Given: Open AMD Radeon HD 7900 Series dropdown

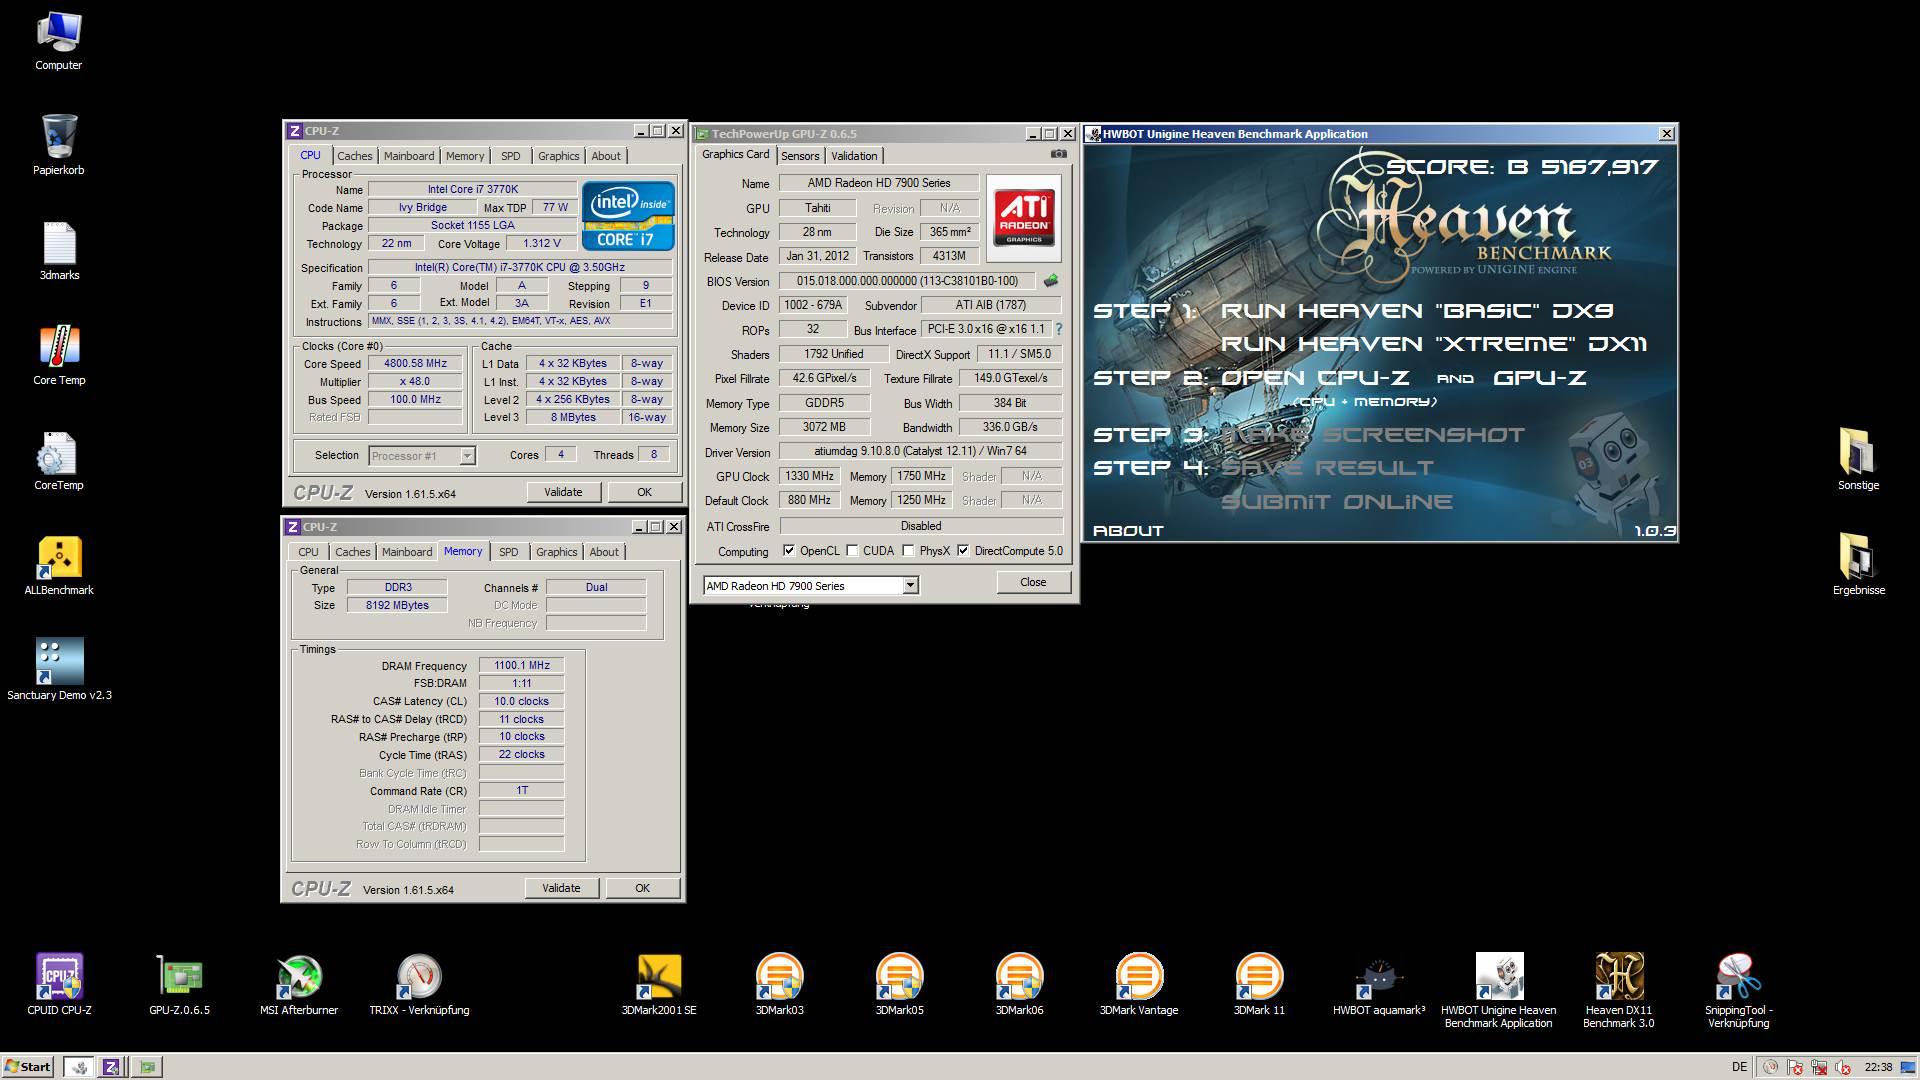Looking at the screenshot, I should point(810,585).
